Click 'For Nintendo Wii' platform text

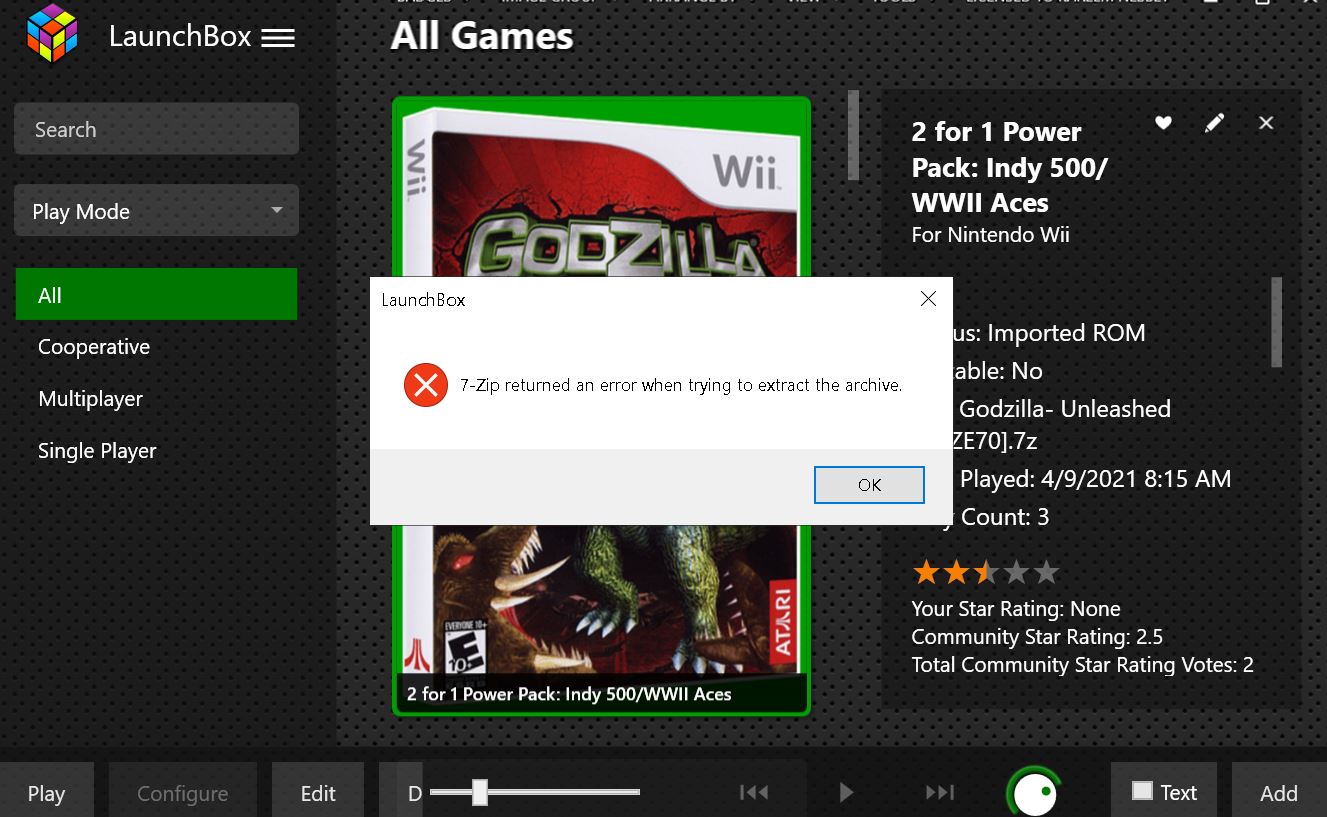pos(990,235)
